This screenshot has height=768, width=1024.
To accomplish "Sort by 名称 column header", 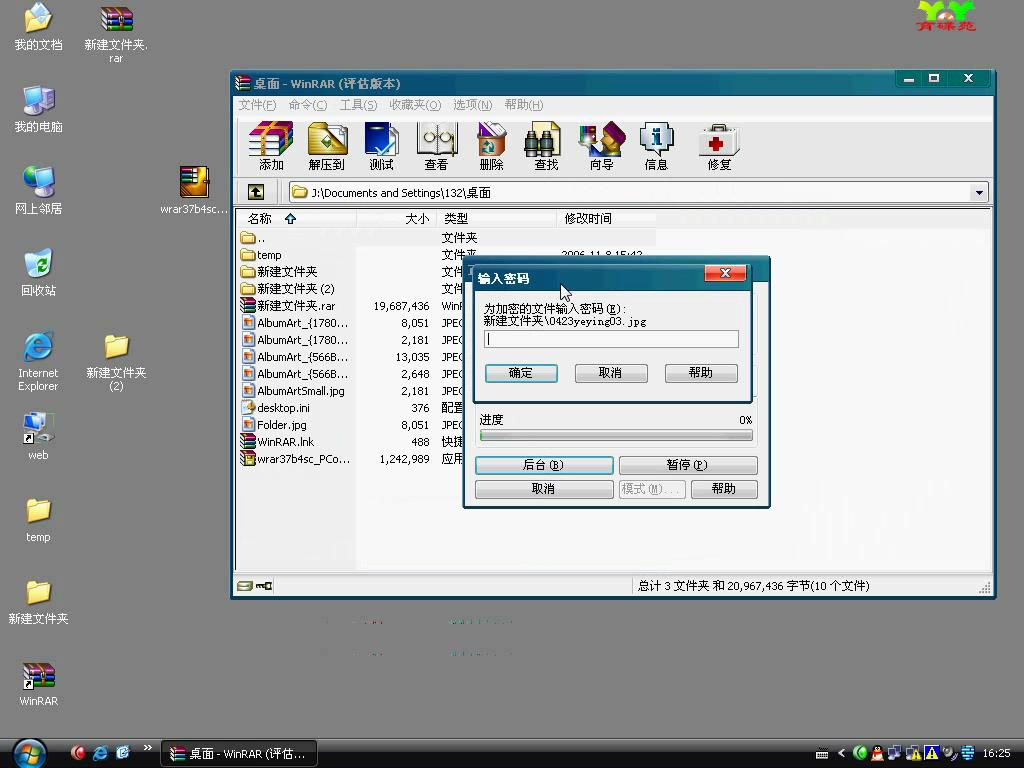I will (x=296, y=219).
